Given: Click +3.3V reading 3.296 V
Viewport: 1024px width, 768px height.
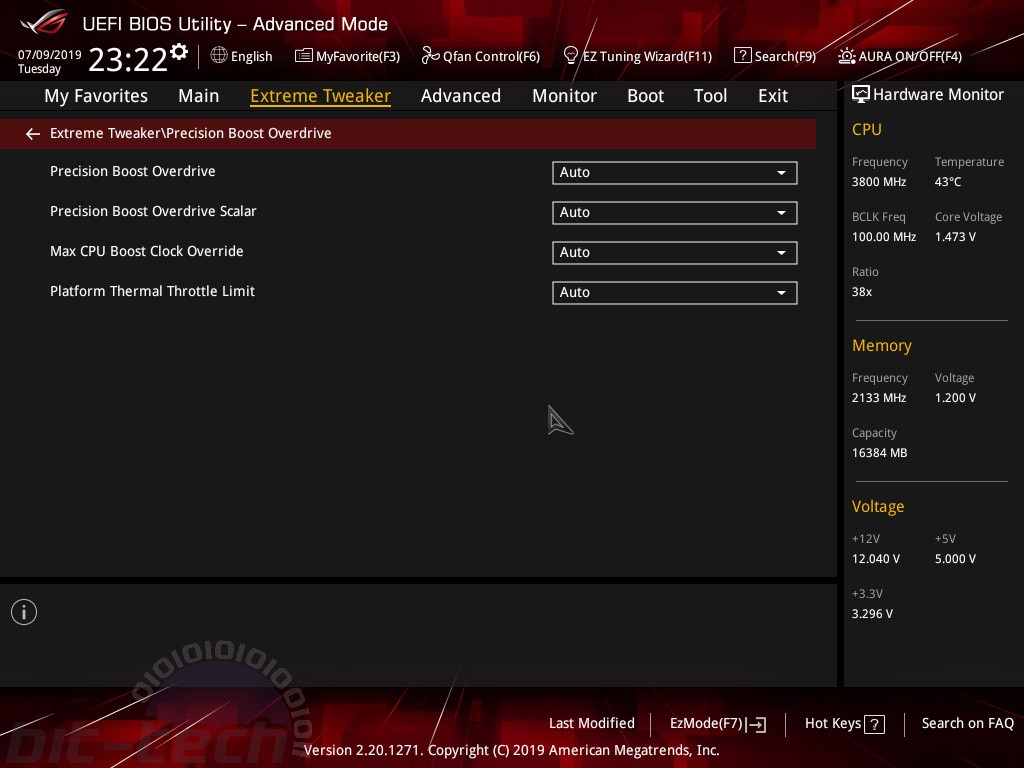Looking at the screenshot, I should [872, 614].
